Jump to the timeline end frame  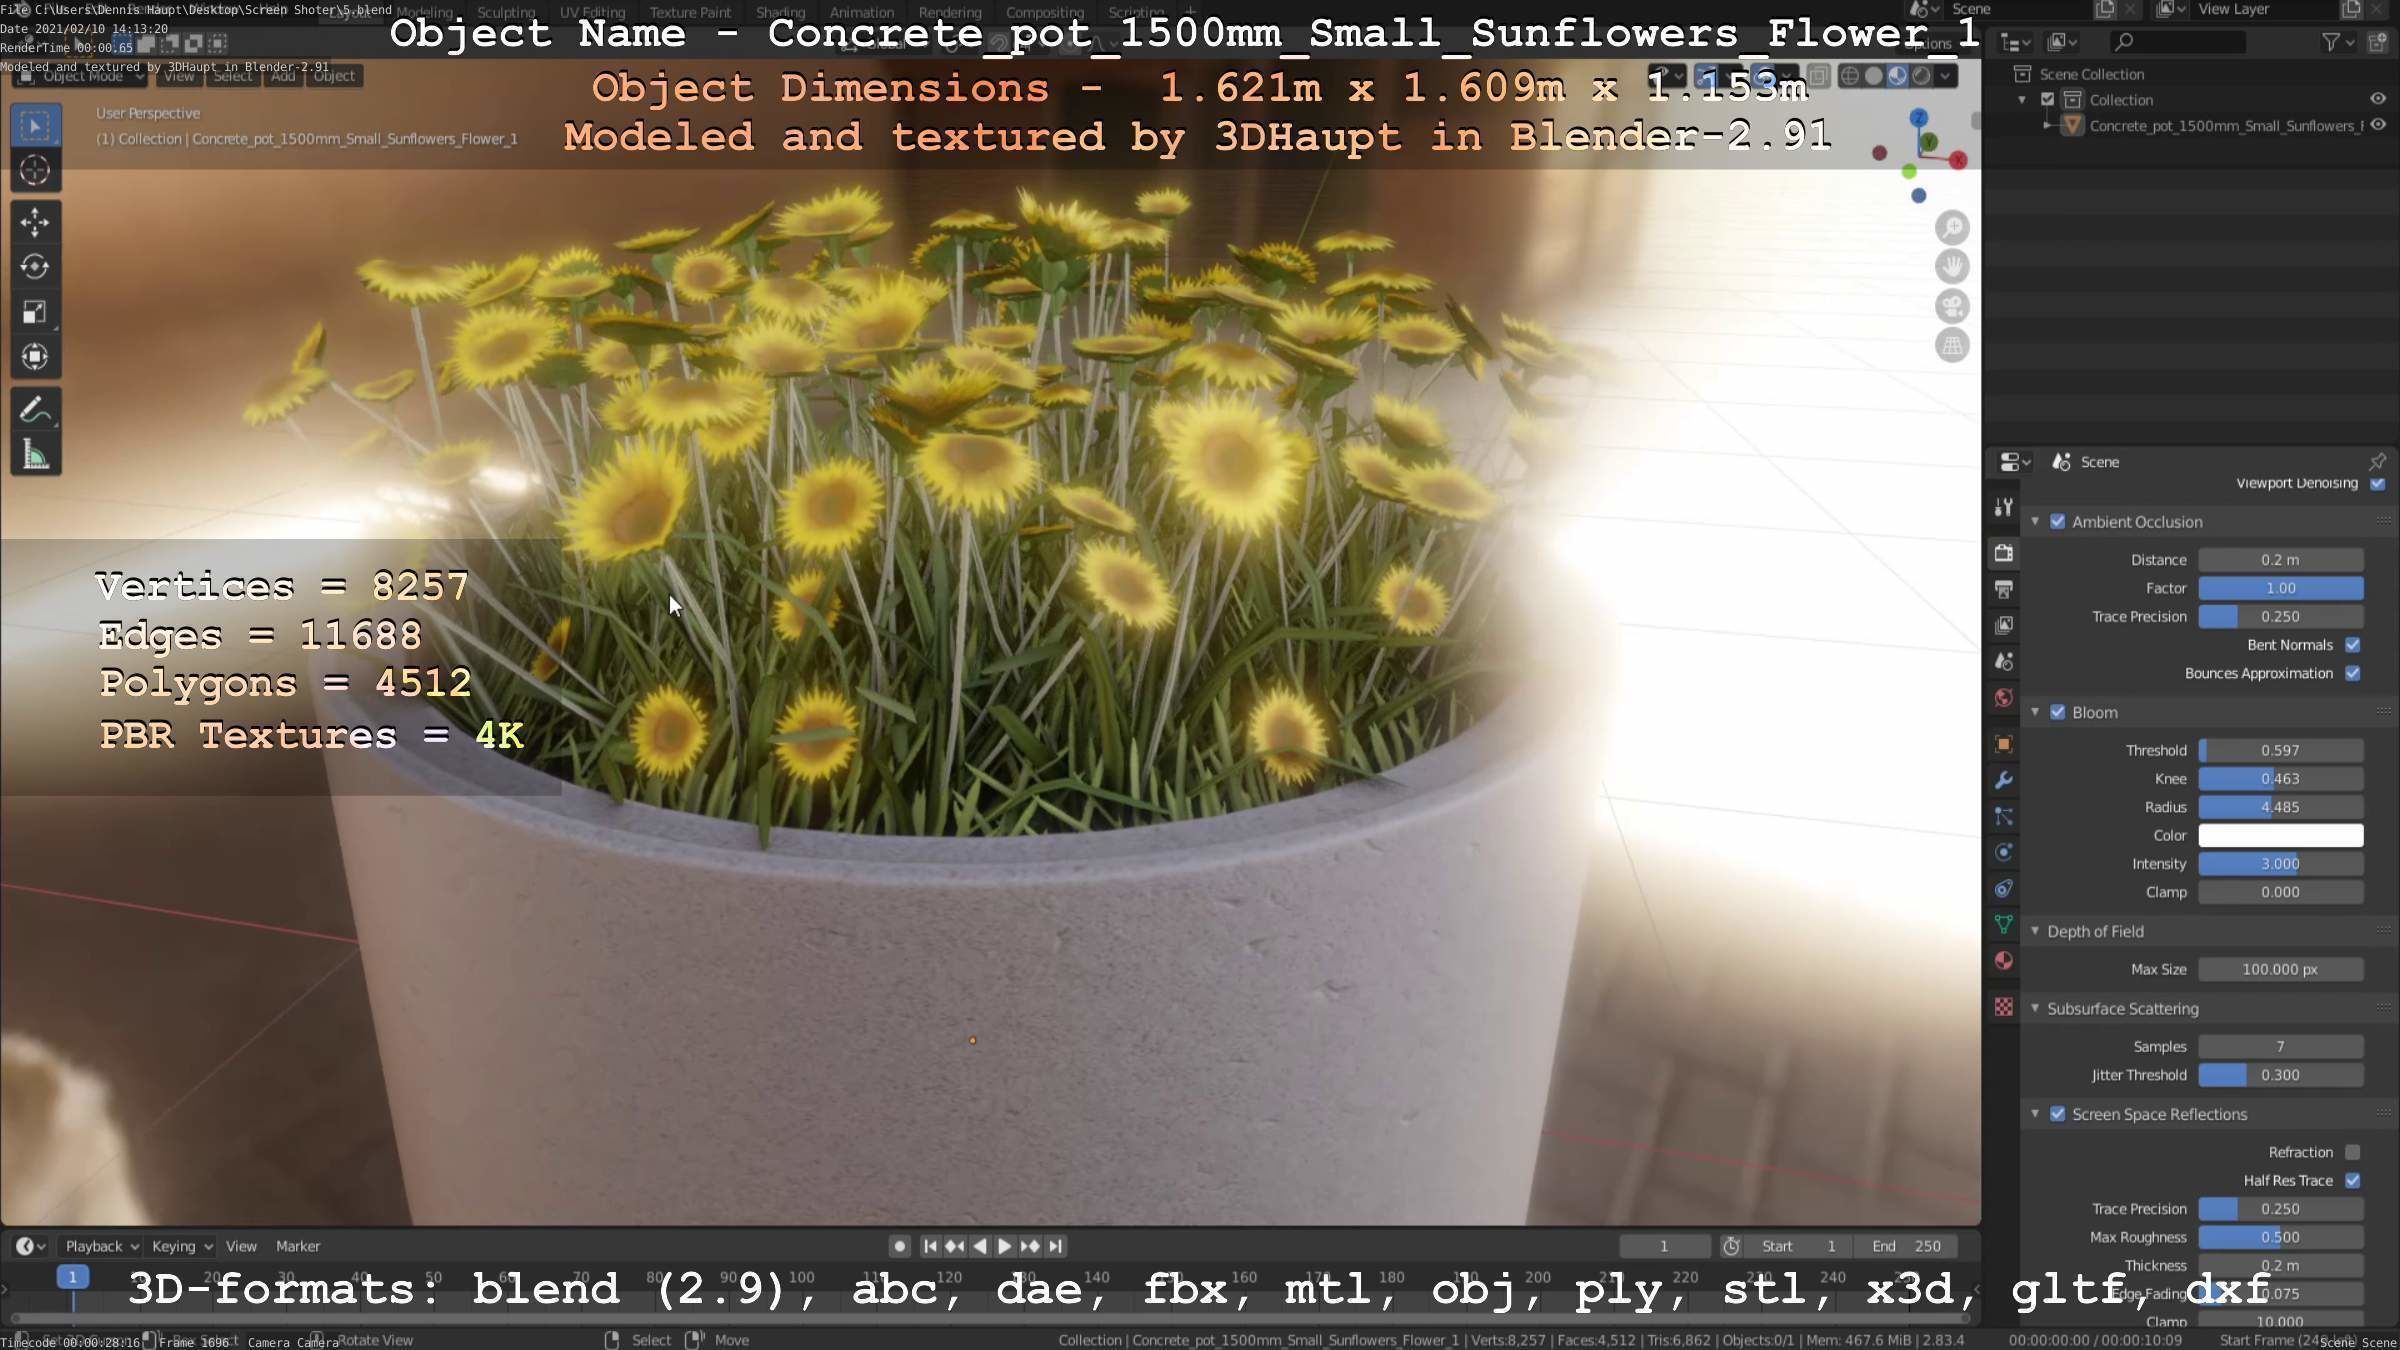tap(1055, 1246)
